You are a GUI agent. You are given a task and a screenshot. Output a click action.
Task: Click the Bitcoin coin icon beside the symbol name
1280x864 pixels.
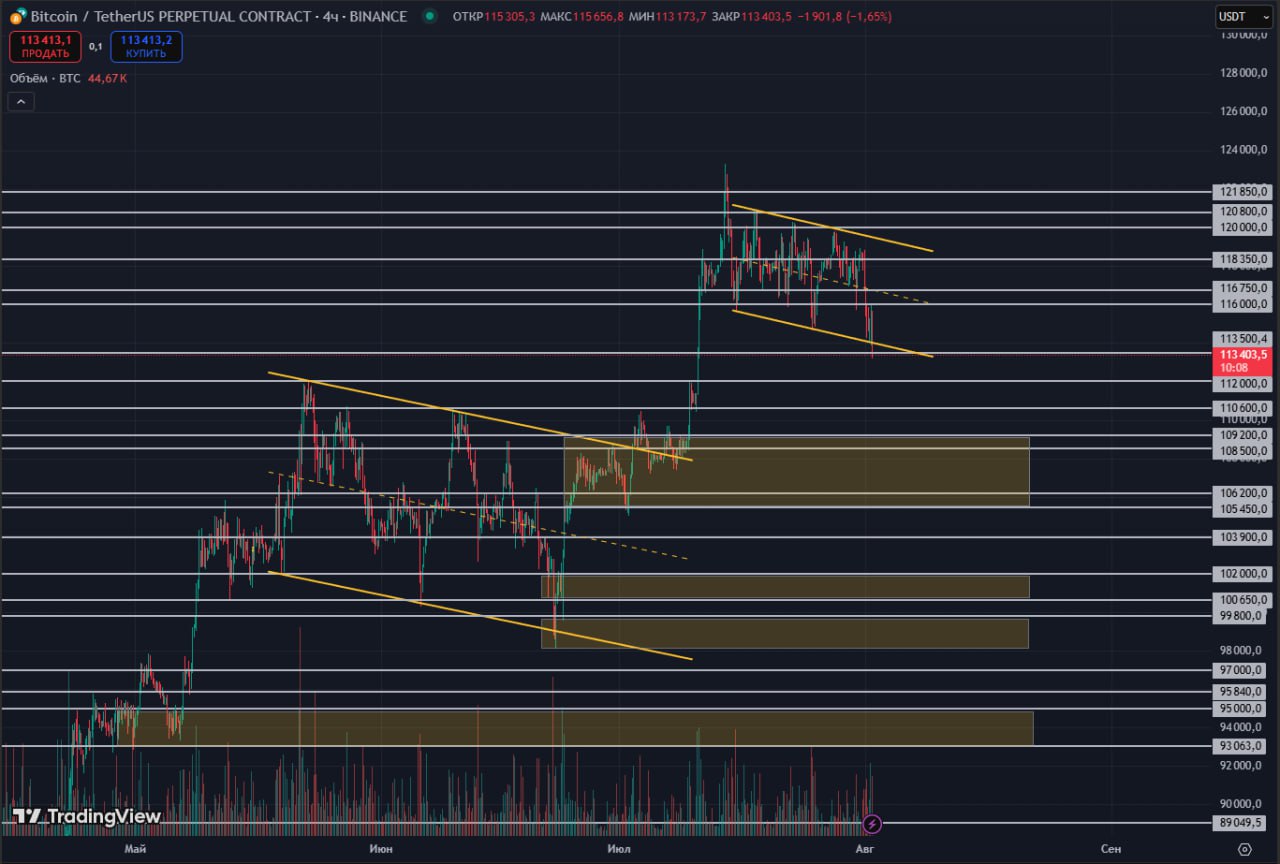18,17
